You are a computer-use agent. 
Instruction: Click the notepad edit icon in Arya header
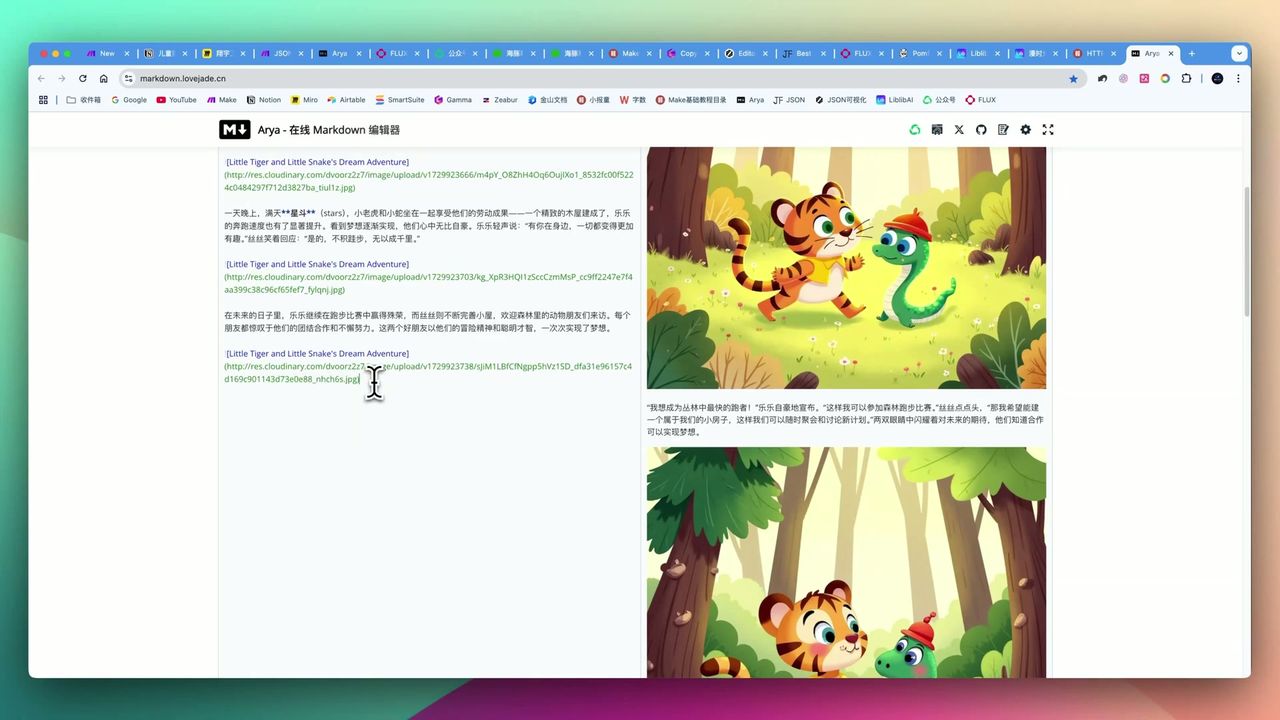point(1003,130)
